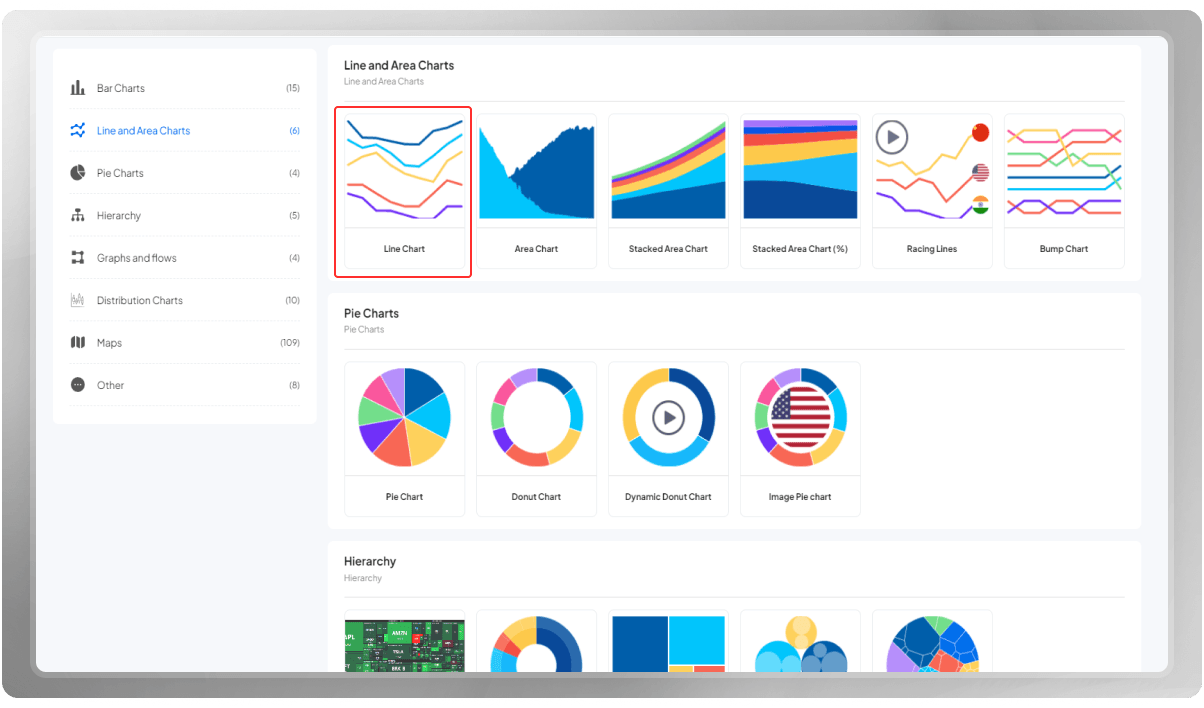Choose the Stacked Area Chart thumbnail
This screenshot has width=1204, height=708.
[668, 170]
